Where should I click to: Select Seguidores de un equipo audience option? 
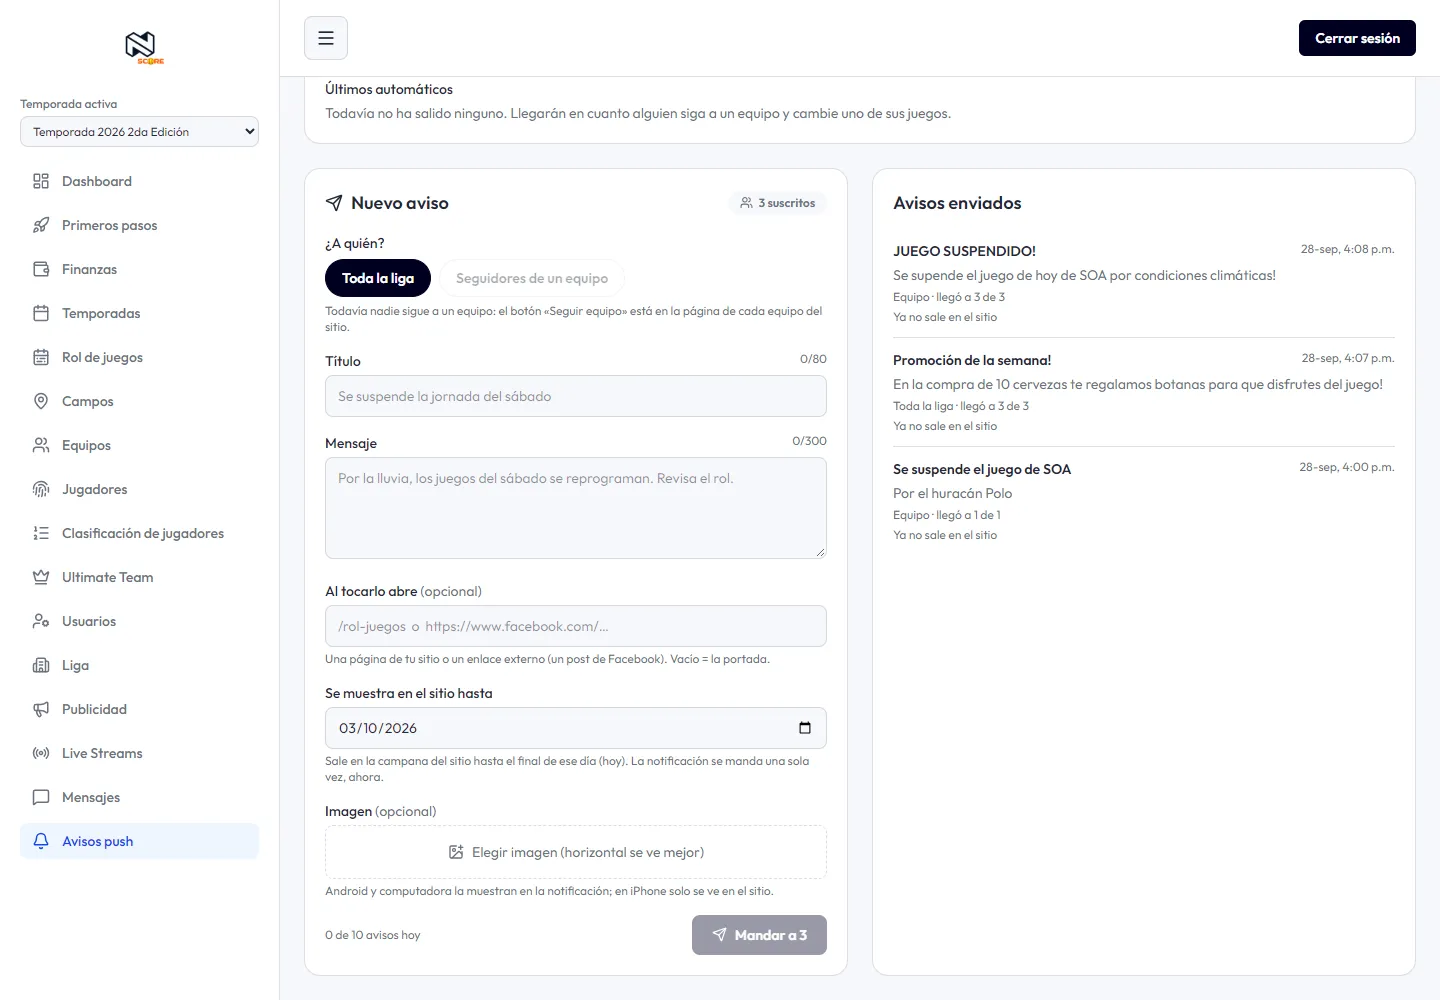(532, 278)
